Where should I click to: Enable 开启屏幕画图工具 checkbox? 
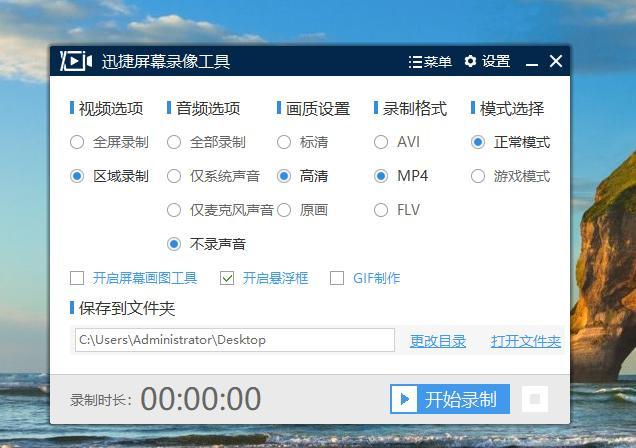pyautogui.click(x=77, y=279)
